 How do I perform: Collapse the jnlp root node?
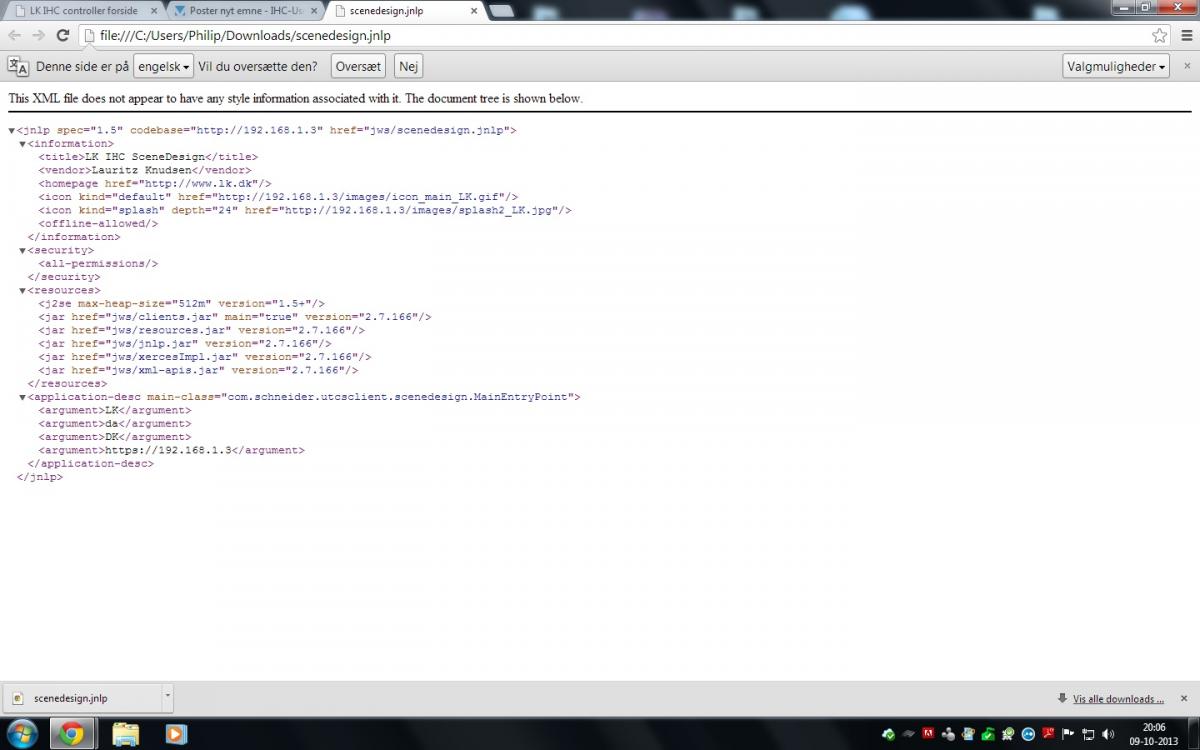[12, 131]
